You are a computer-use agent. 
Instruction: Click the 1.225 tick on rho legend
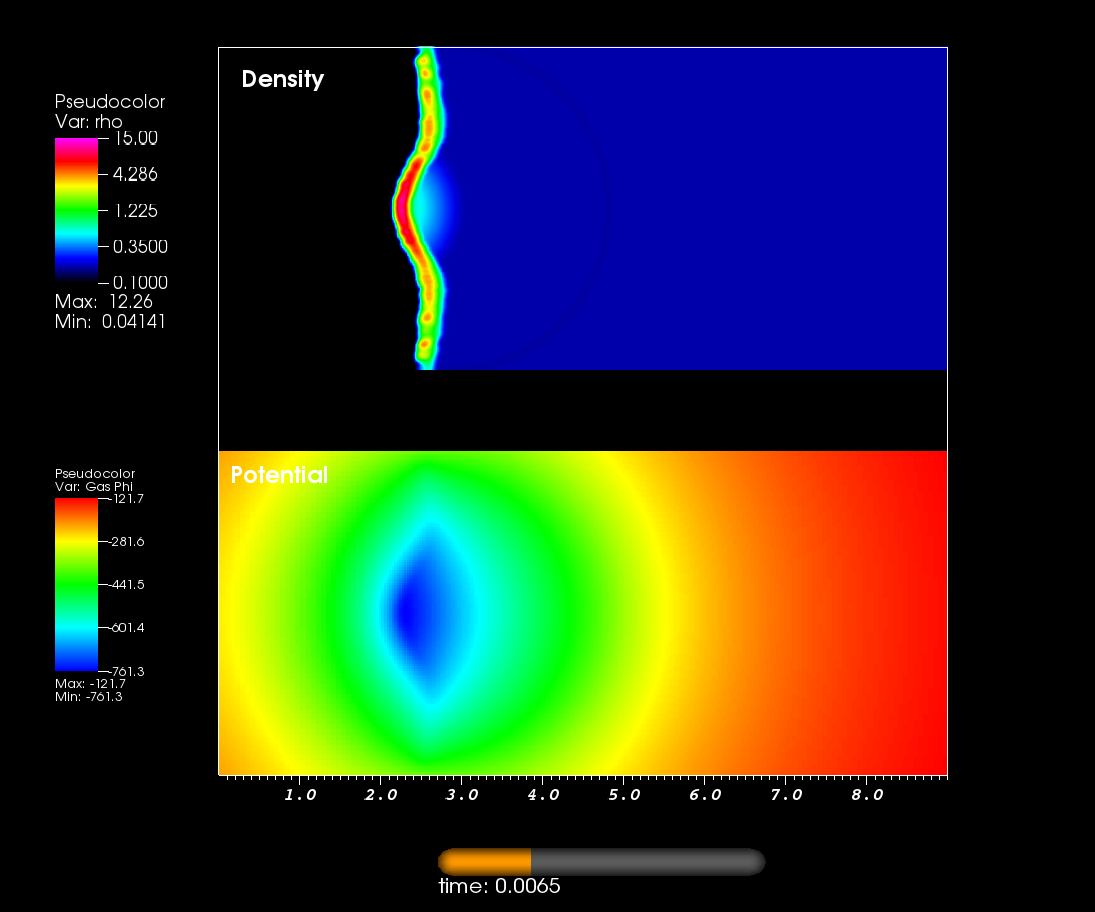click(135, 210)
